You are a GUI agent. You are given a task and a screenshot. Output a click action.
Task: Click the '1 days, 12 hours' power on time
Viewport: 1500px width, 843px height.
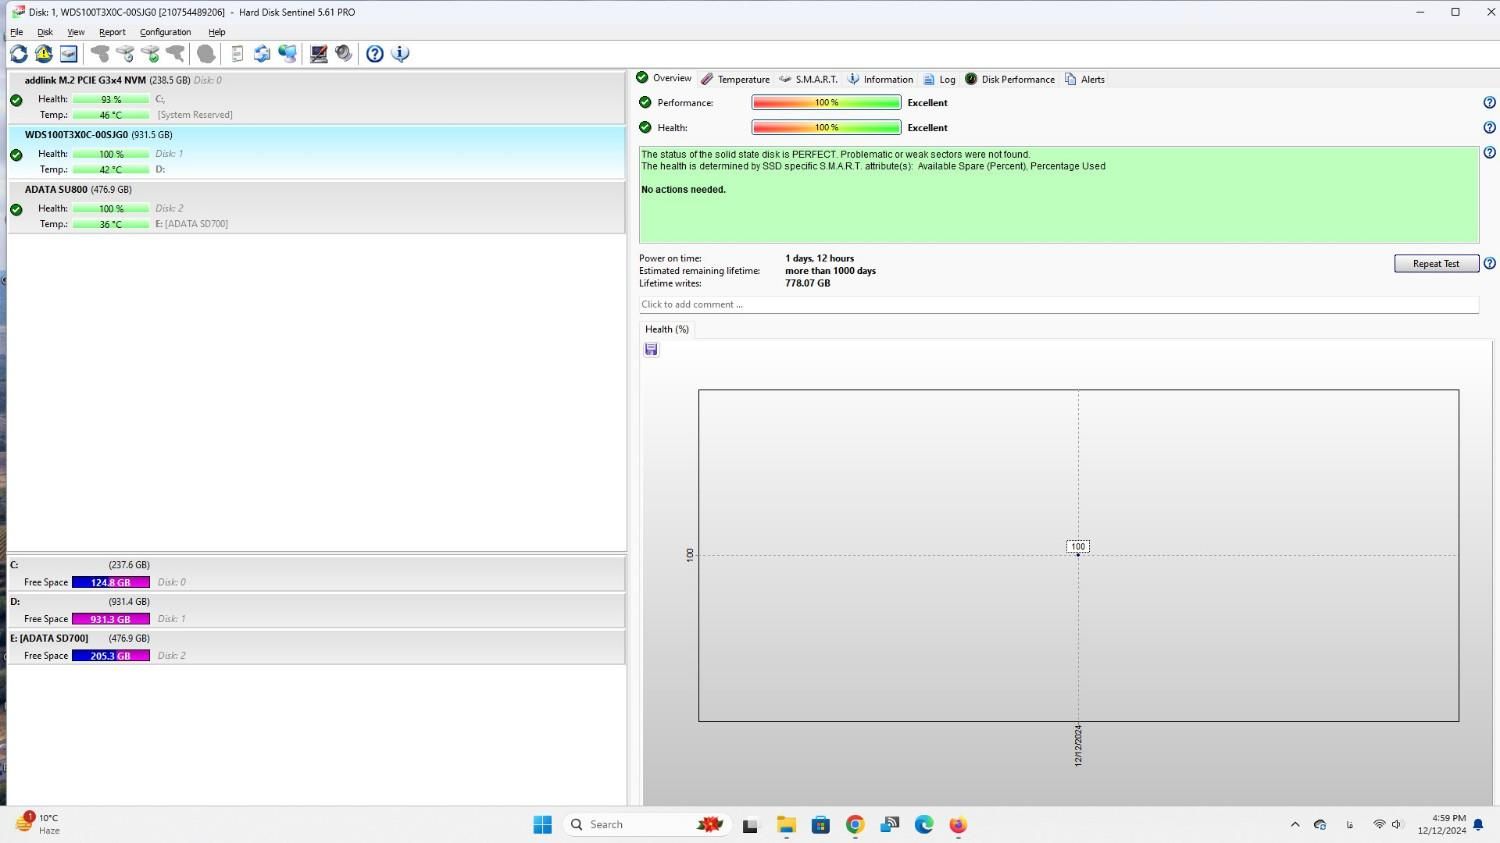[x=820, y=258]
